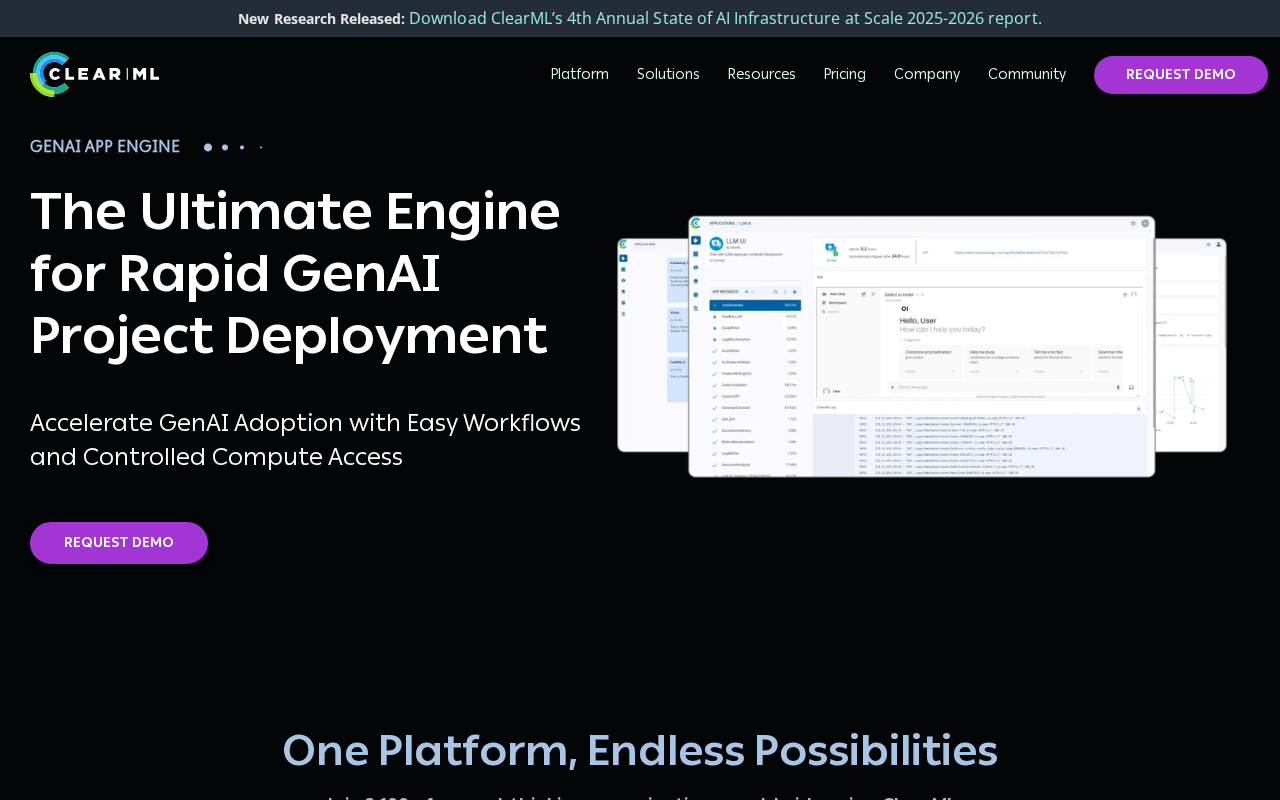The width and height of the screenshot is (1280, 800).
Task: Click the dots beside GENAI APP ENGINE
Action: [x=233, y=147]
